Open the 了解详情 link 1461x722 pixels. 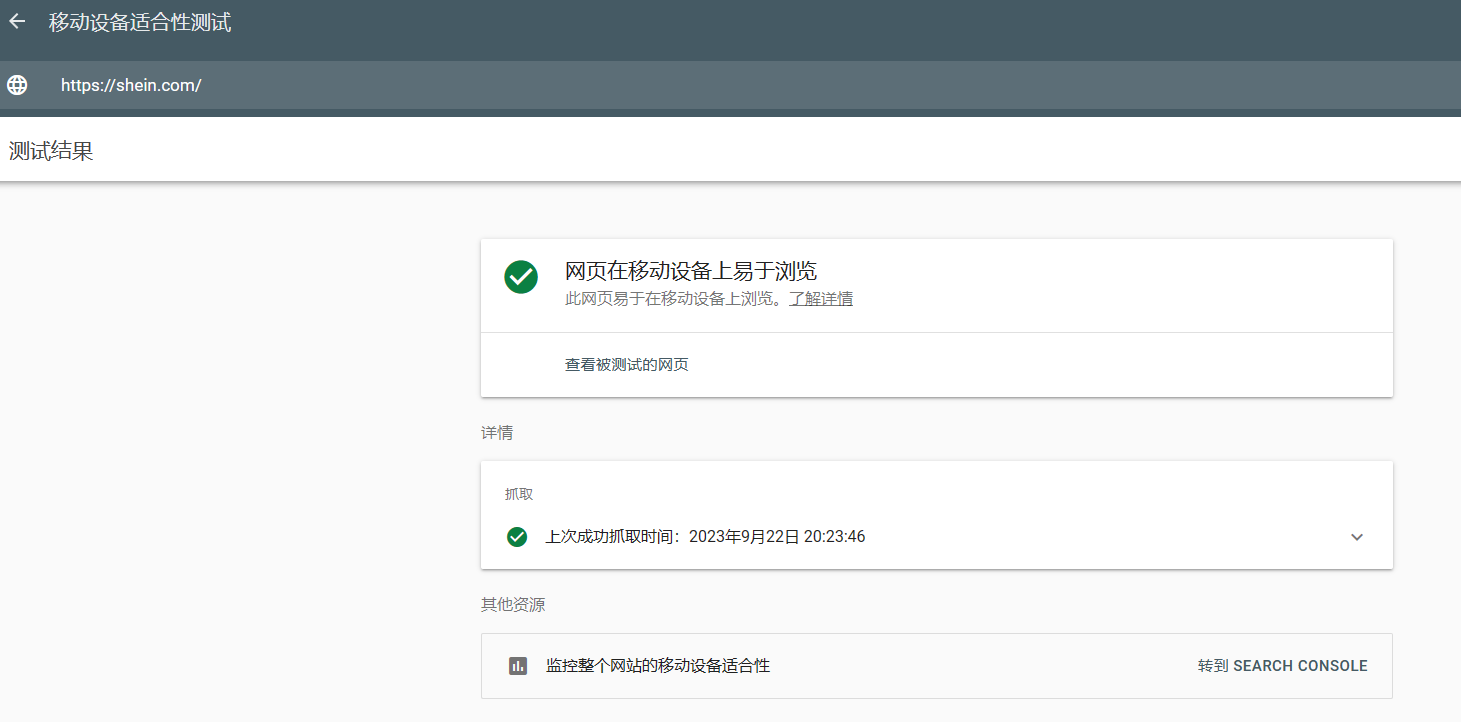tap(821, 299)
